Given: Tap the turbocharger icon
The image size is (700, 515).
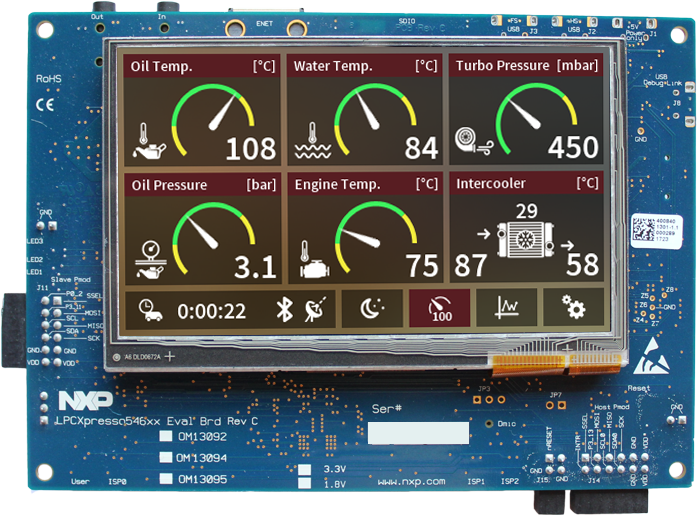Looking at the screenshot, I should (471, 140).
